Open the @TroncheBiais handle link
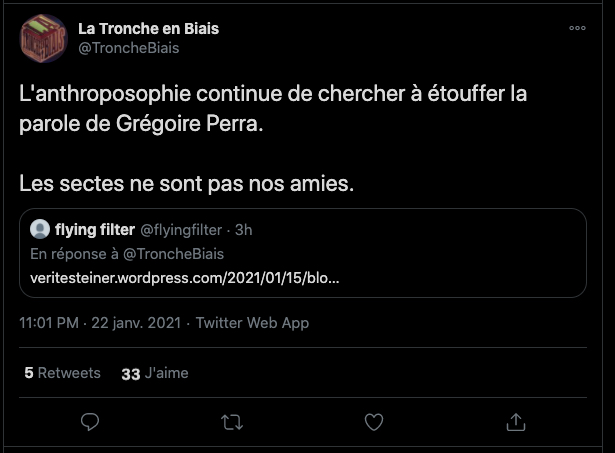 [x=128, y=47]
